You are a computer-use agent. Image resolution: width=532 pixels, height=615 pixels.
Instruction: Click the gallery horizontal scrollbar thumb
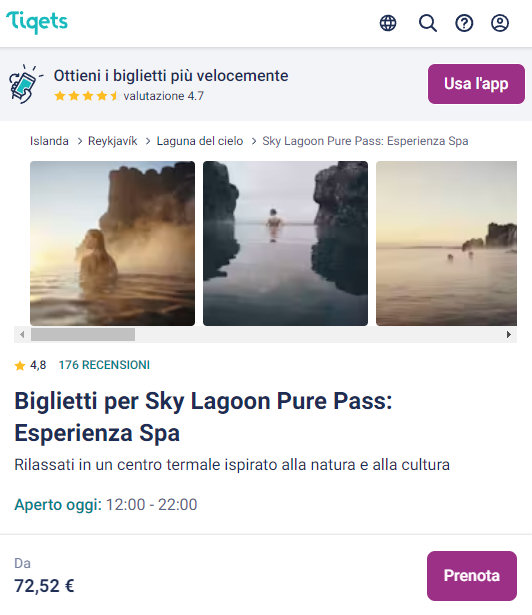(83, 335)
